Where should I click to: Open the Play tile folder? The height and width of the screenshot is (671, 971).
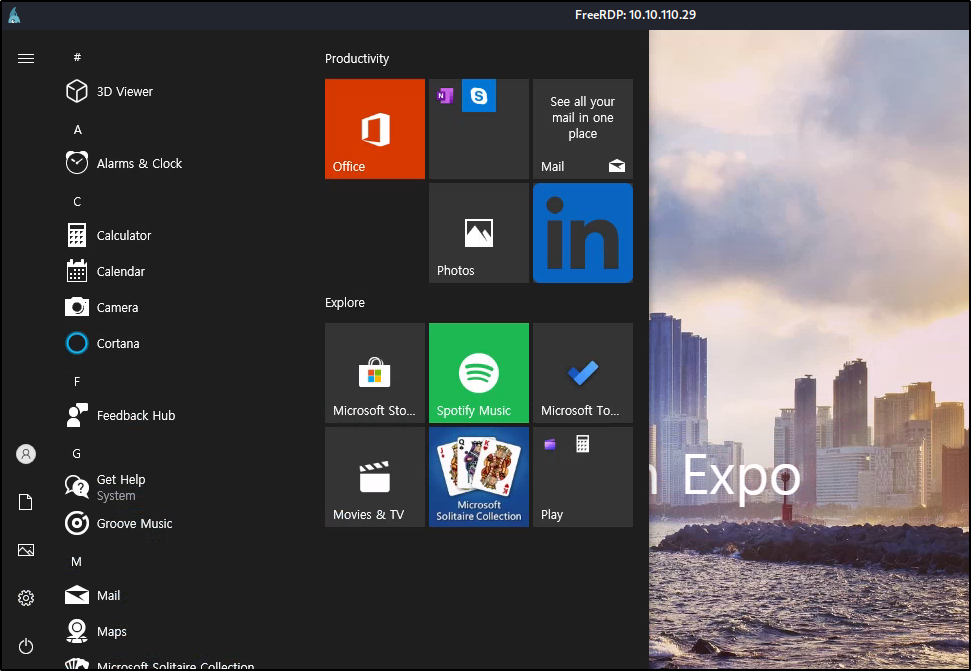tap(583, 477)
